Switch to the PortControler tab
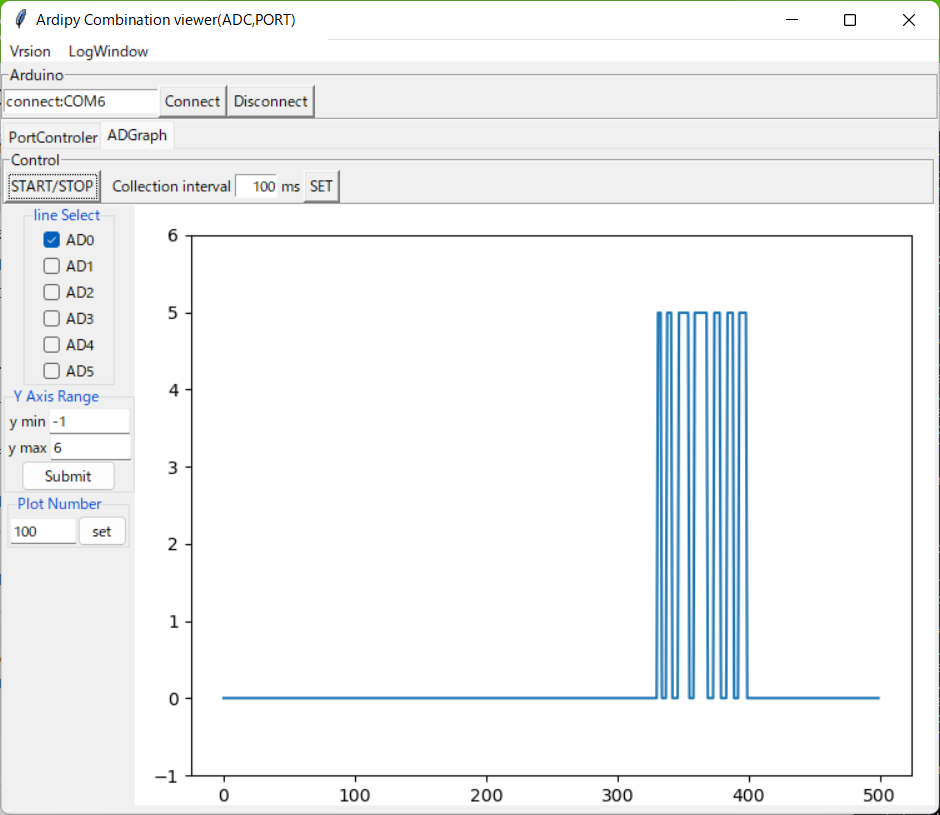Image resolution: width=940 pixels, height=815 pixels. coord(53,137)
